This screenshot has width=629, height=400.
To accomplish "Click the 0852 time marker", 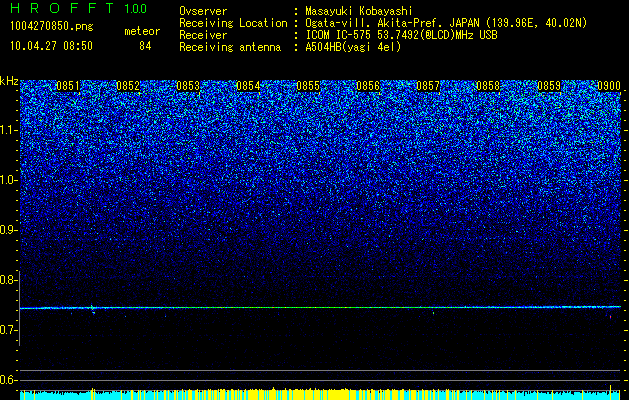I will tap(128, 86).
